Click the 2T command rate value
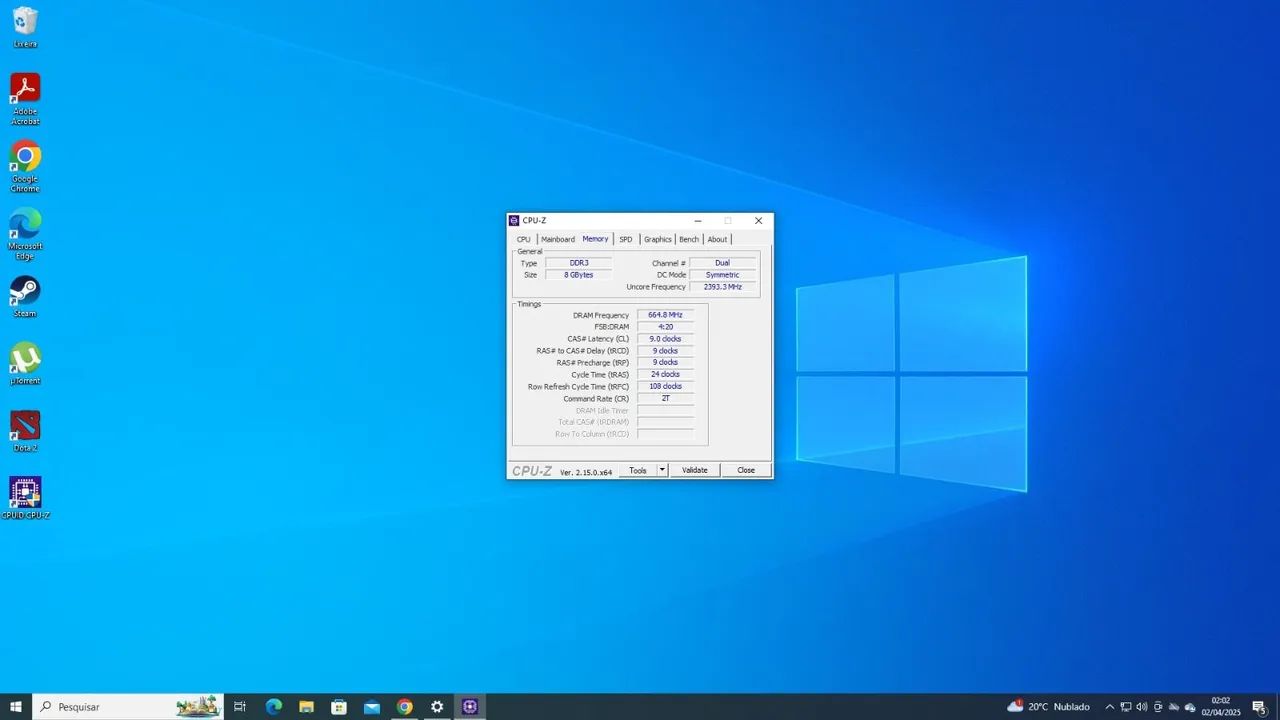 [x=665, y=399]
